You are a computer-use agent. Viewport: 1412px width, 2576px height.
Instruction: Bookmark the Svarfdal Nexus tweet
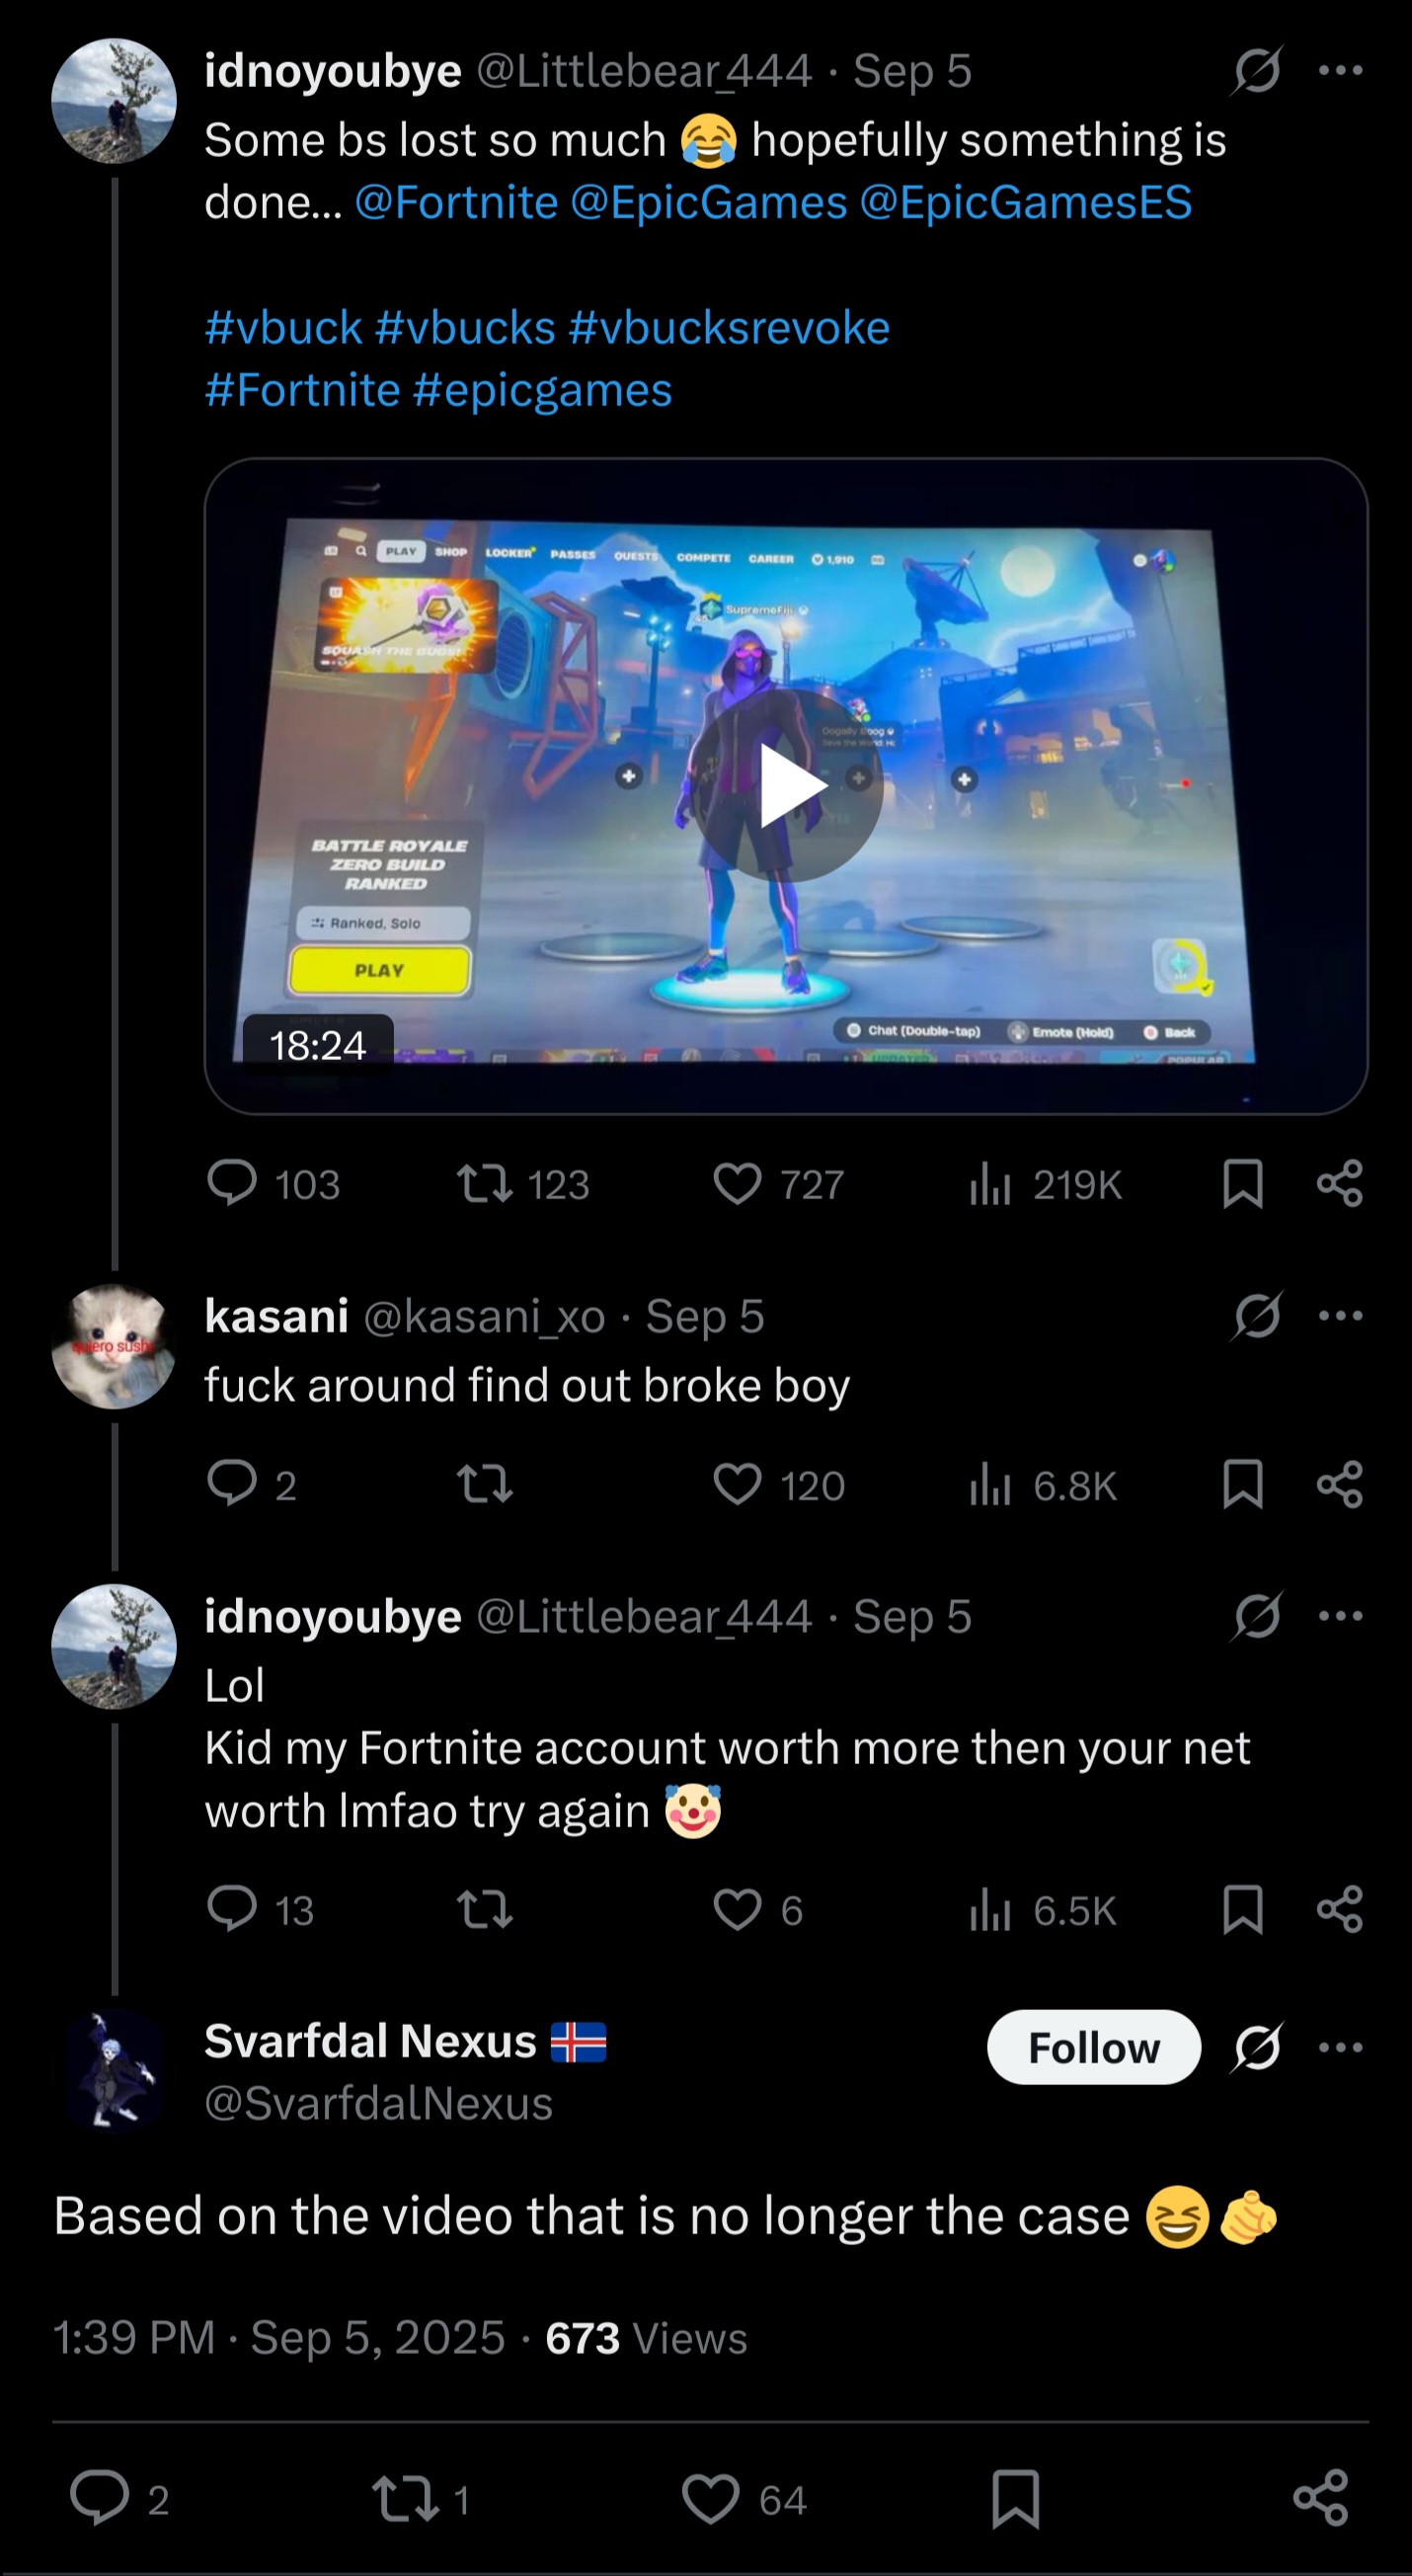[x=1016, y=2499]
